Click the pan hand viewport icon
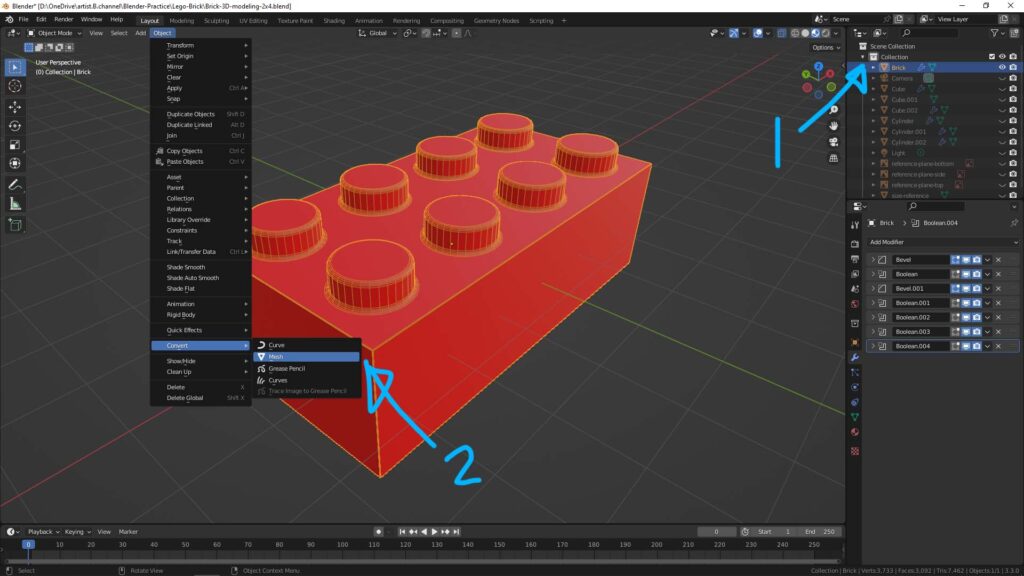Image resolution: width=1024 pixels, height=576 pixels. pos(833,126)
